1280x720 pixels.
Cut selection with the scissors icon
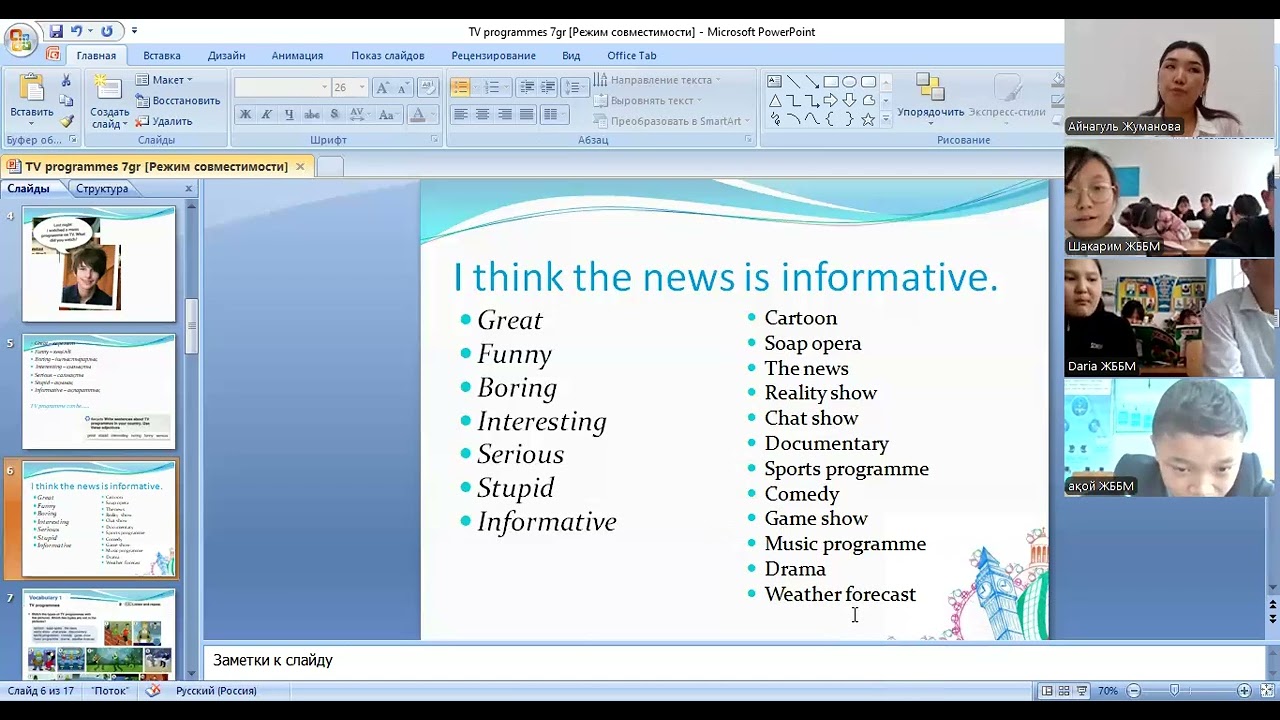coord(66,81)
